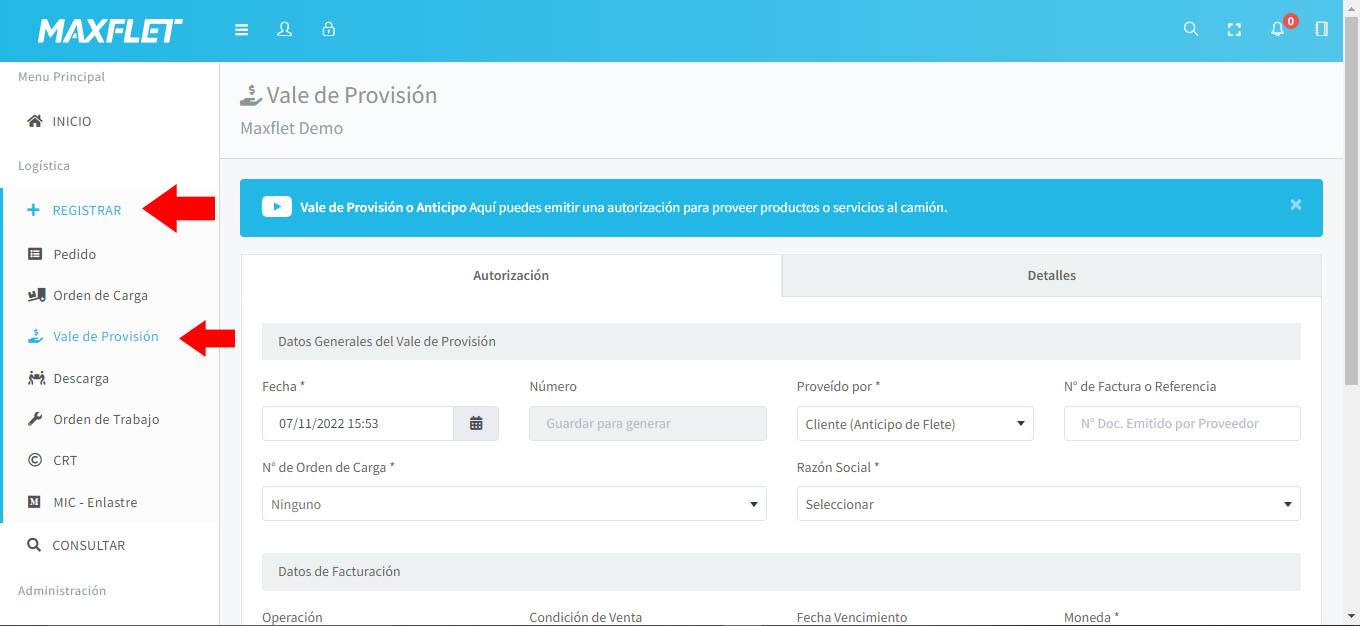Open the N° de Orden de Carga dropdown

tap(514, 504)
